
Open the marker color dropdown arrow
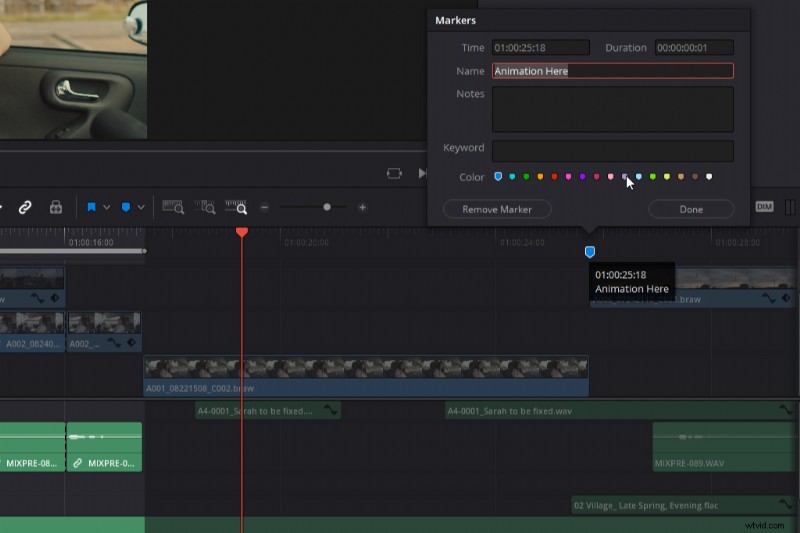(x=141, y=207)
